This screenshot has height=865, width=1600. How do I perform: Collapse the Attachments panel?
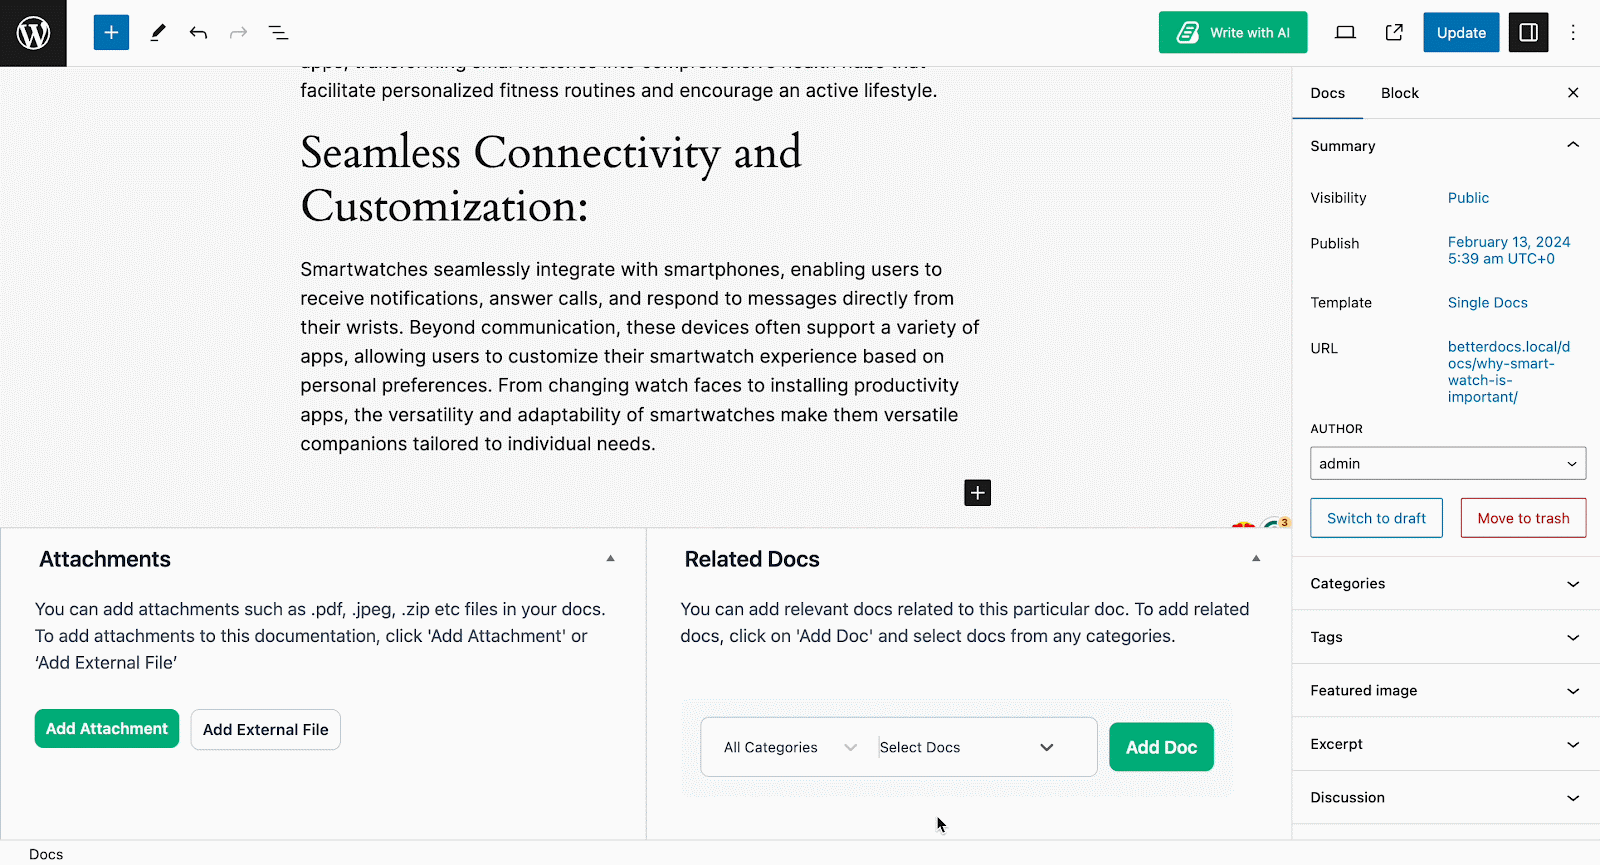(x=610, y=558)
